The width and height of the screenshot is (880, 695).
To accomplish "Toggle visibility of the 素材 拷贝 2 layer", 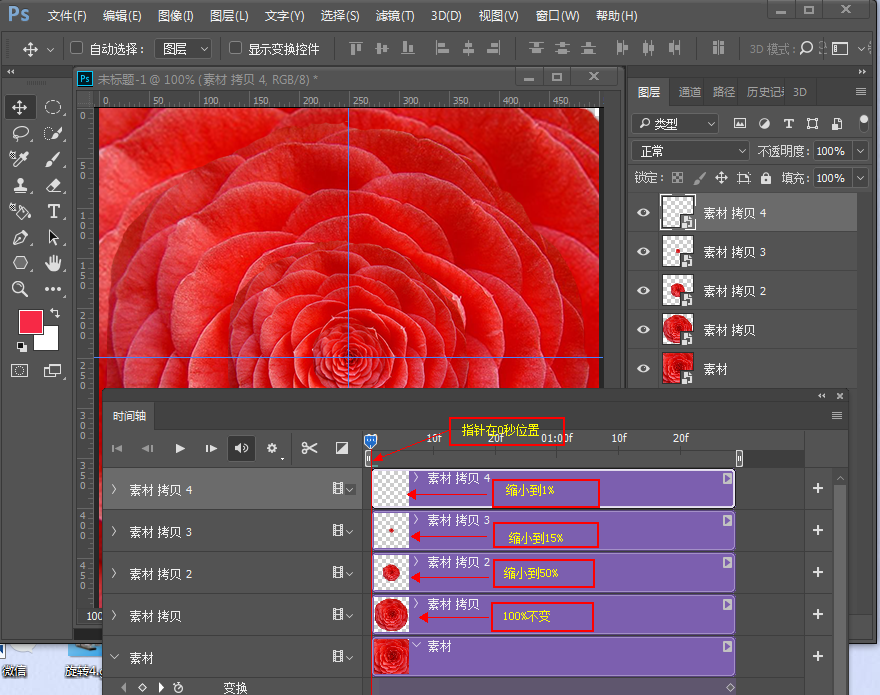I will (x=643, y=291).
